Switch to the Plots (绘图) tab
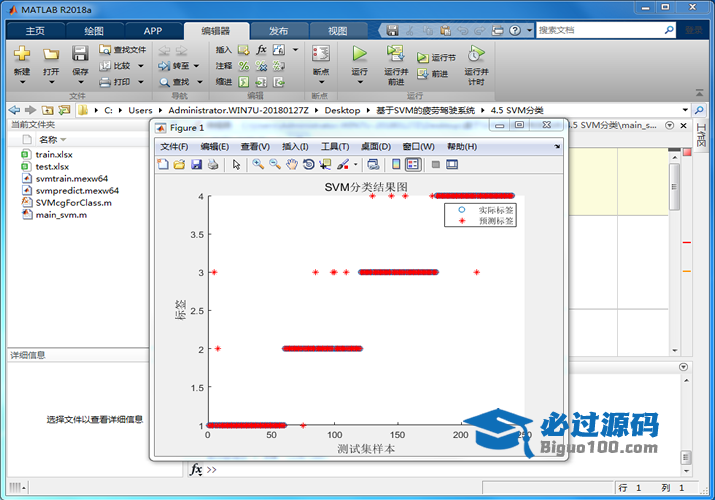The width and height of the screenshot is (715, 500). tap(94, 31)
